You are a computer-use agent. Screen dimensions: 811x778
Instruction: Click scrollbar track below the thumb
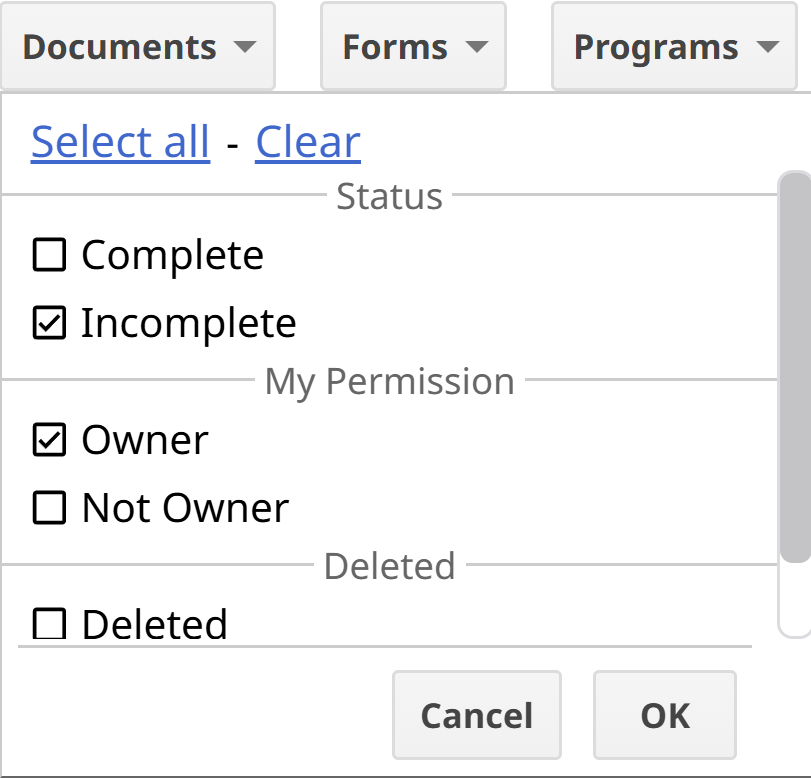click(794, 600)
